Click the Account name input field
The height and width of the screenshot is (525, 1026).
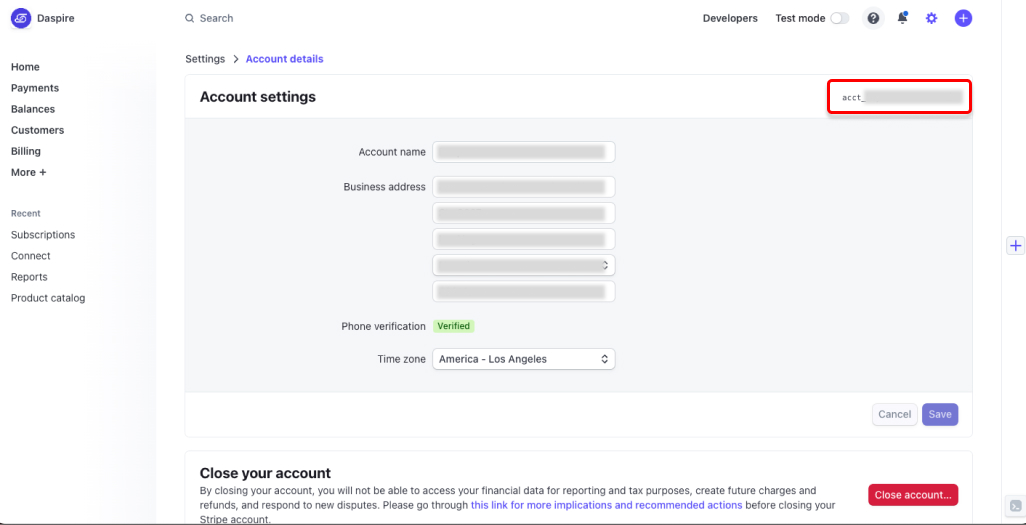point(523,152)
